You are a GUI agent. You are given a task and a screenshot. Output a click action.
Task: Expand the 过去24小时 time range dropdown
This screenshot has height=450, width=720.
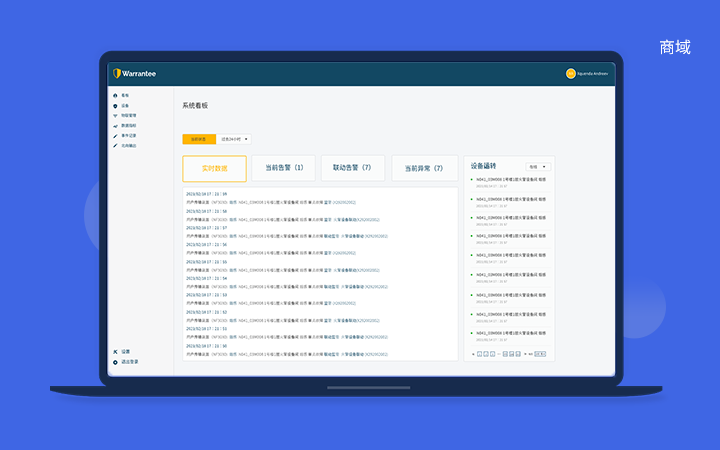235,139
